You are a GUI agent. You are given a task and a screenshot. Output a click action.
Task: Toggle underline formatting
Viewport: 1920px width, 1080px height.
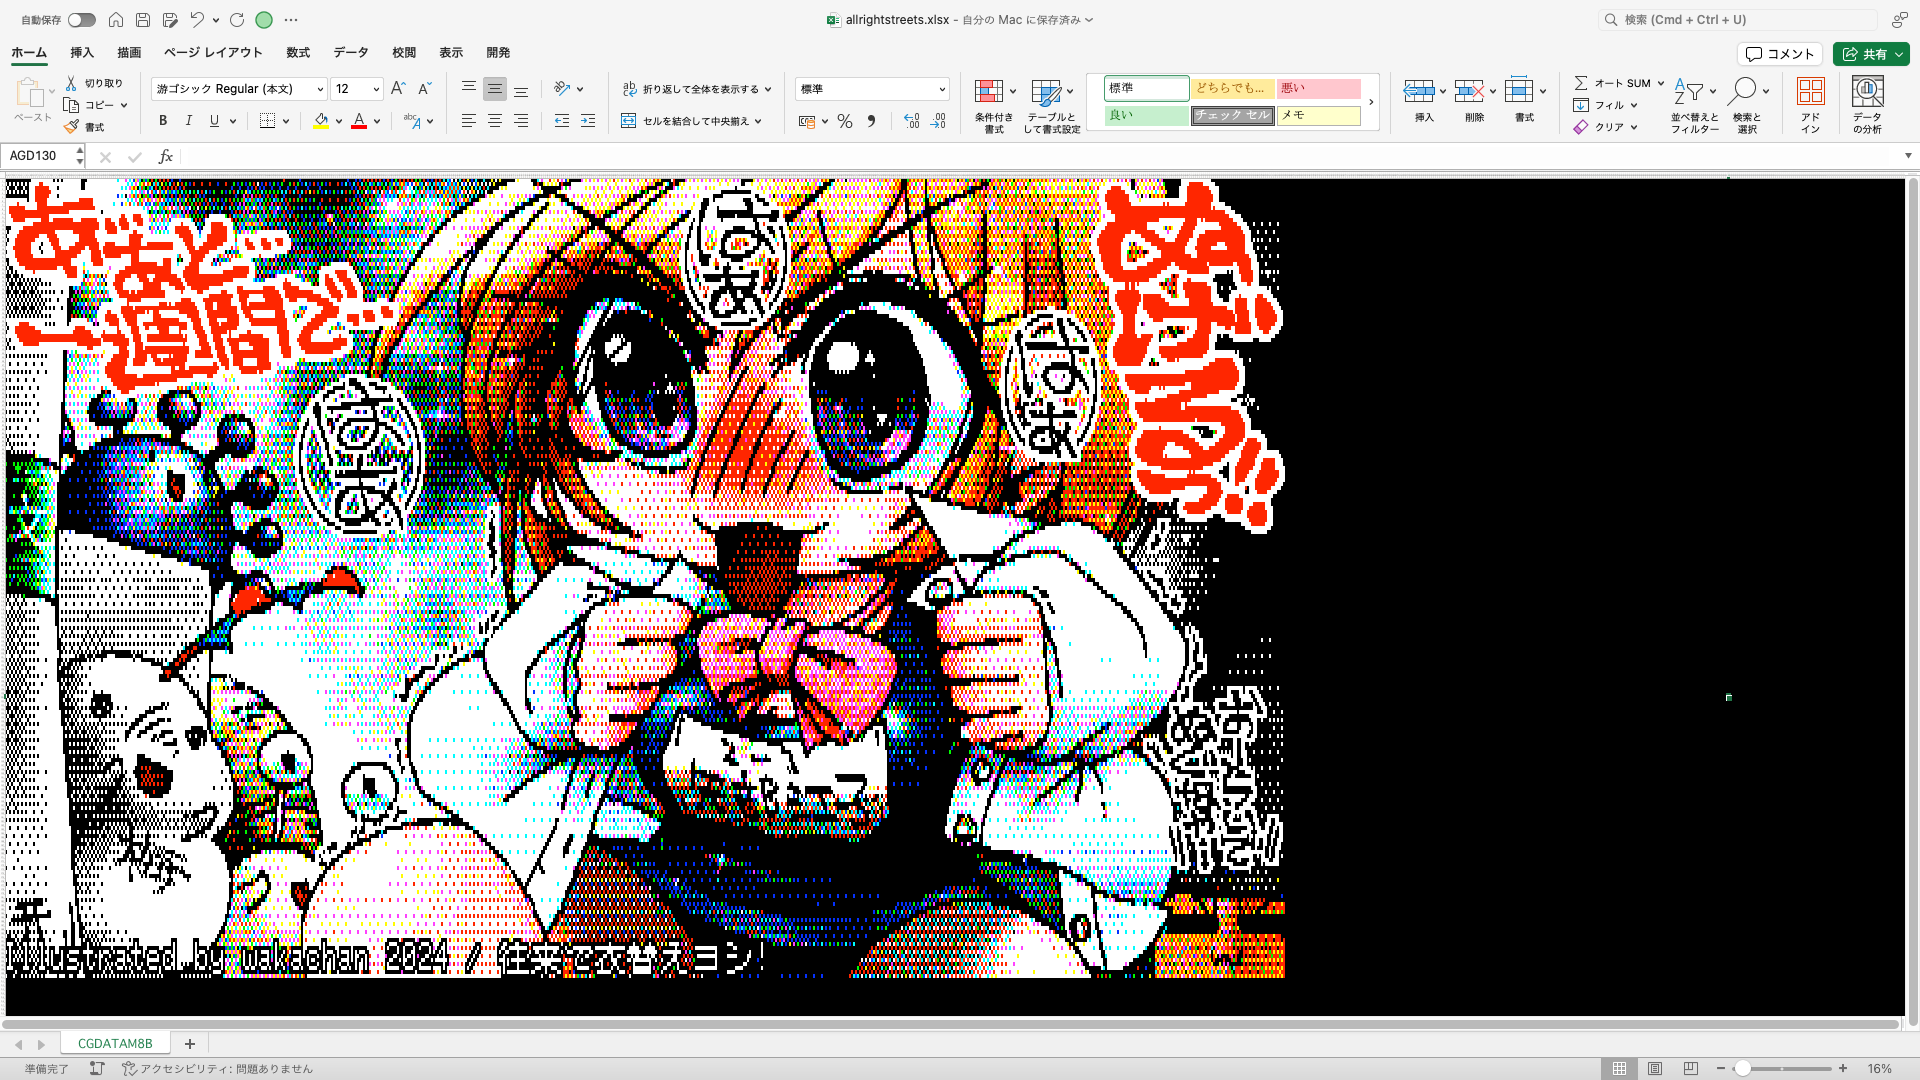point(214,121)
